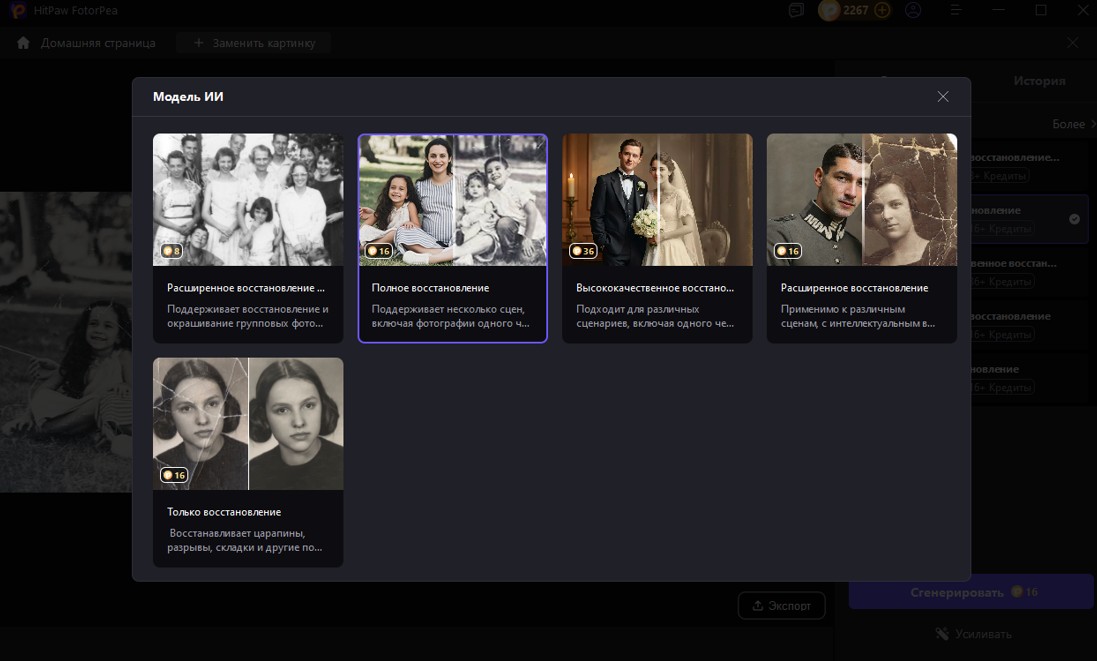Screen dimensions: 1097x661
Task: Click the title "Расширенное восстановление ..." with group photos
Action: [x=246, y=287]
